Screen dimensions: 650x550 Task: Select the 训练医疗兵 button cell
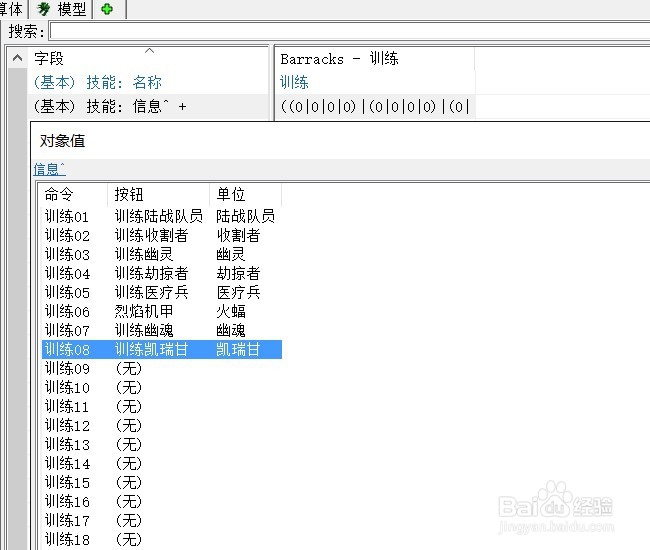coord(151,293)
